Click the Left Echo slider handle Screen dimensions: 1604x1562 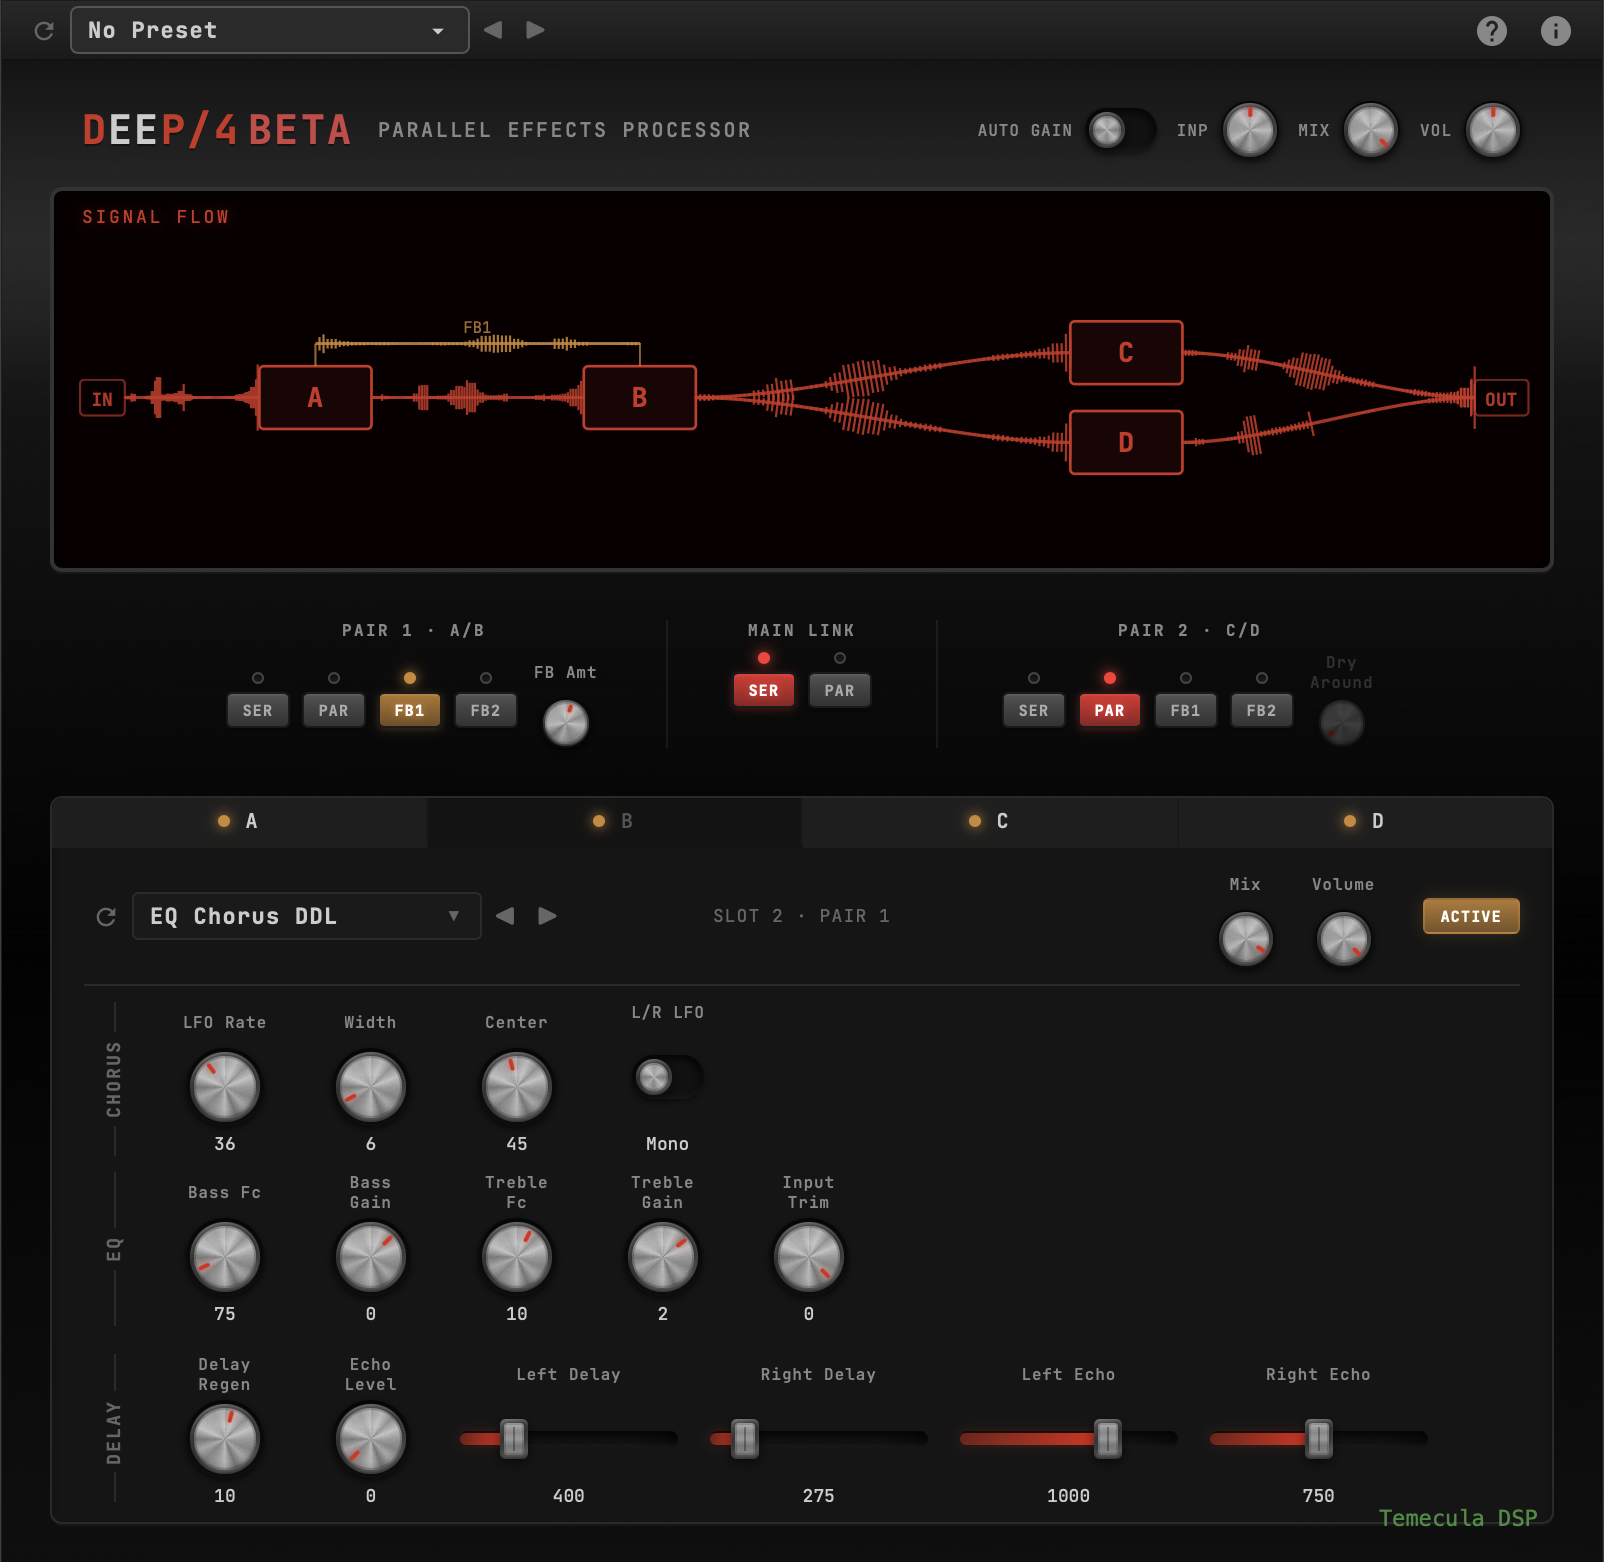(1107, 1439)
